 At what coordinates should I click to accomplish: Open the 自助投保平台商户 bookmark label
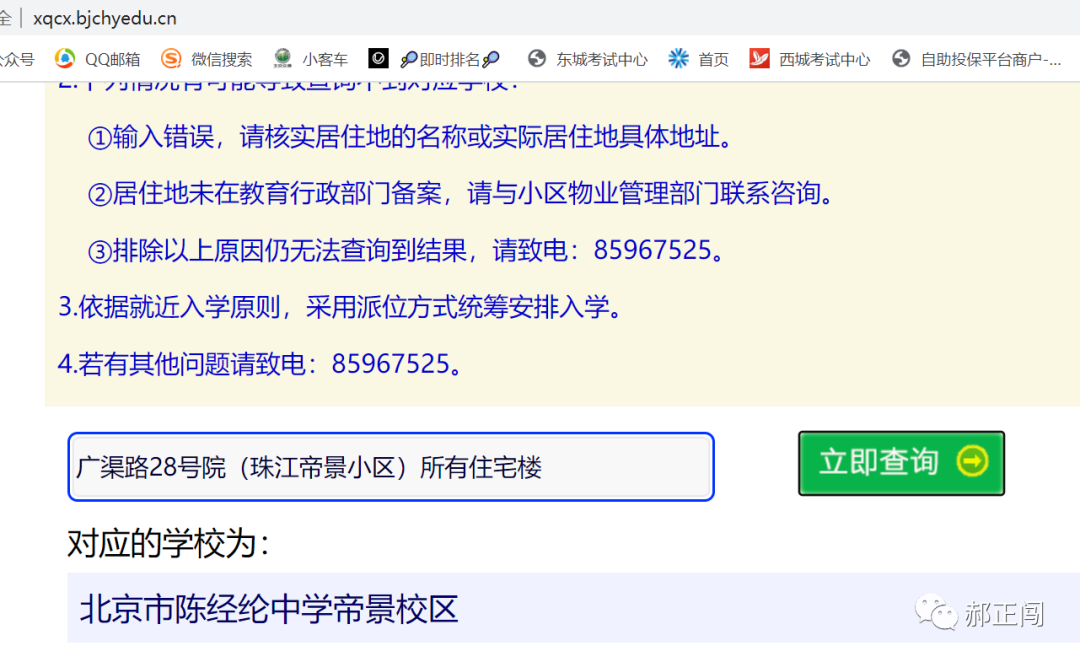click(990, 60)
